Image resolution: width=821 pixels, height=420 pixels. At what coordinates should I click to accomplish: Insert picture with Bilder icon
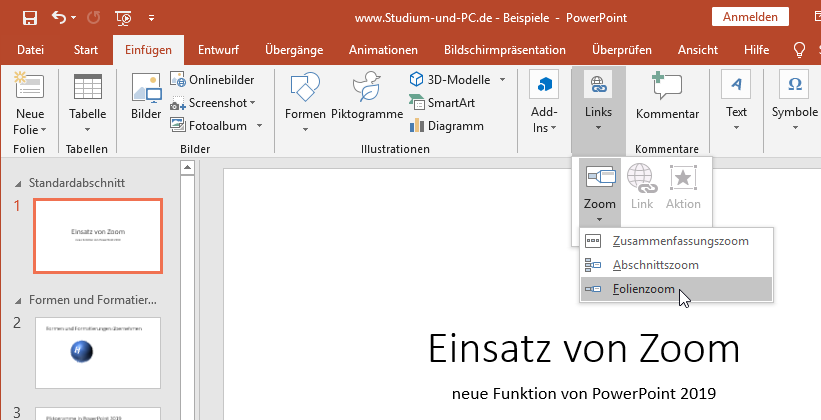click(146, 95)
